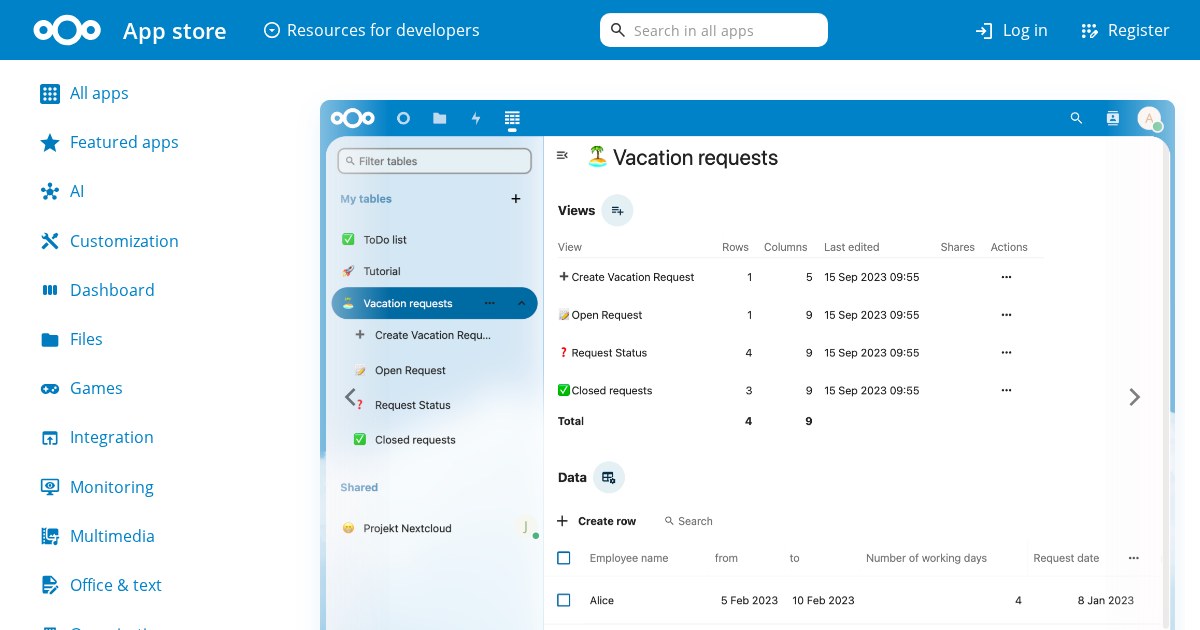1200x630 pixels.
Task: Click the Activity bolt icon in screenshot header
Action: [476, 118]
